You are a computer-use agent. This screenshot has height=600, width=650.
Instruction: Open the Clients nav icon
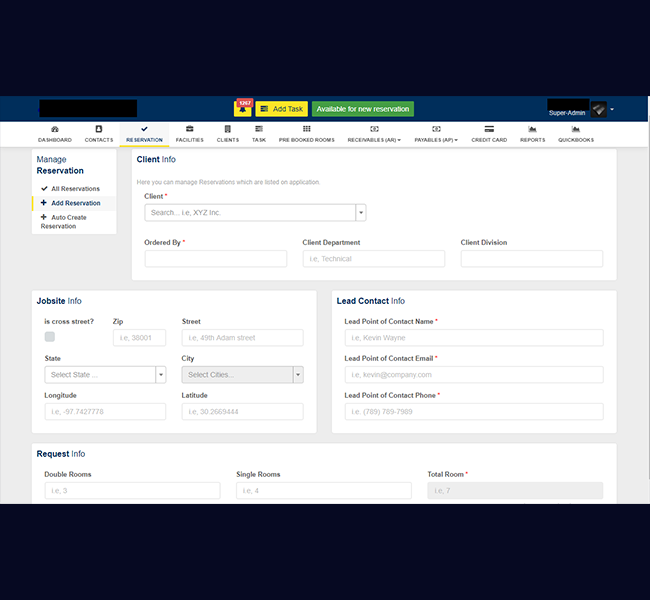point(228,129)
